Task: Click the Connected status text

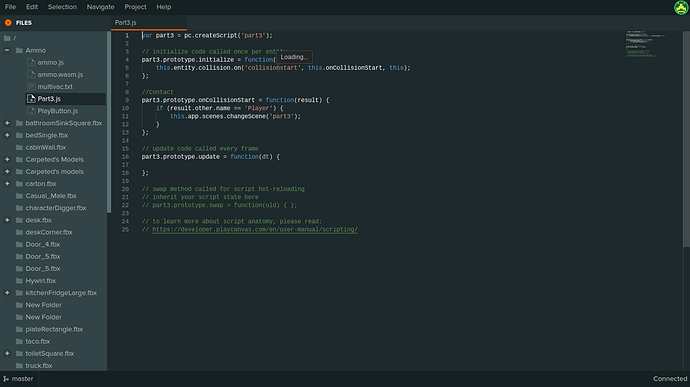Action: pyautogui.click(x=670, y=379)
